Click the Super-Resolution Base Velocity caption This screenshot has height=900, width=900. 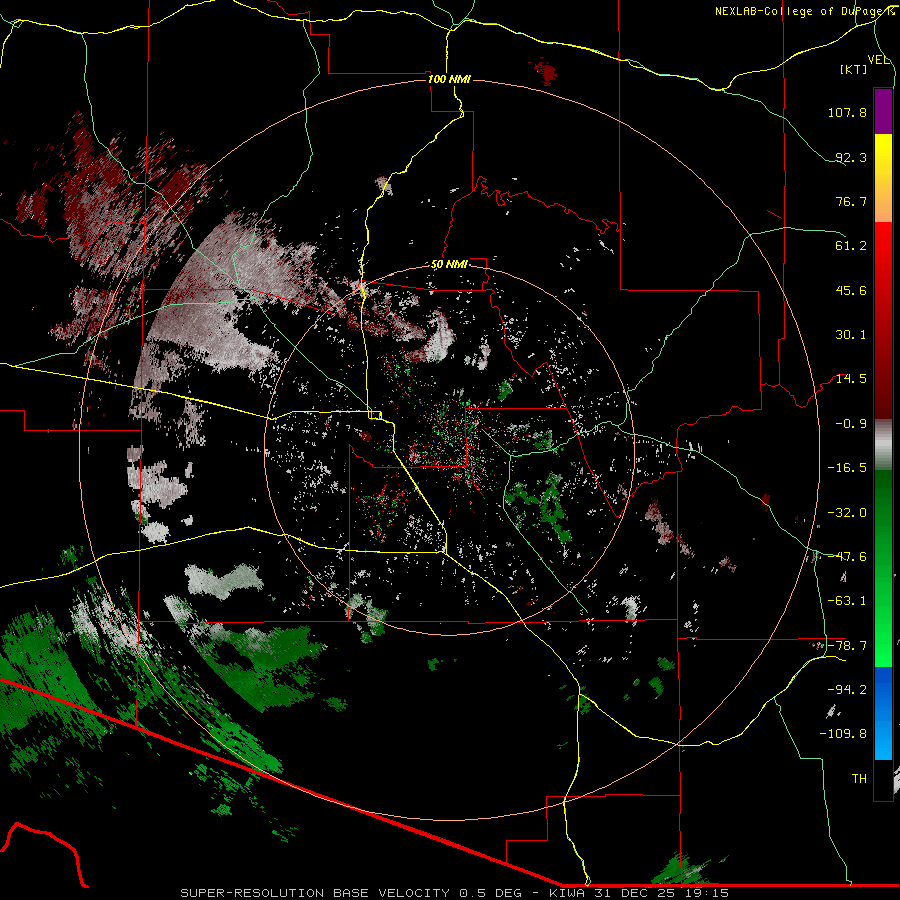pos(455,893)
